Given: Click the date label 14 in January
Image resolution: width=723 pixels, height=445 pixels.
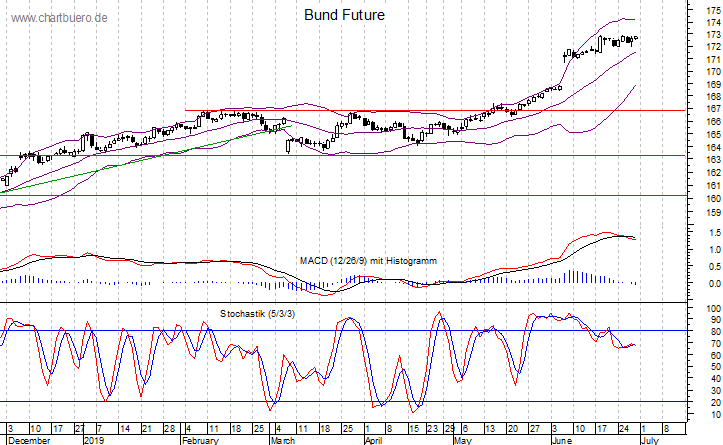Looking at the screenshot, I should coord(125,429).
